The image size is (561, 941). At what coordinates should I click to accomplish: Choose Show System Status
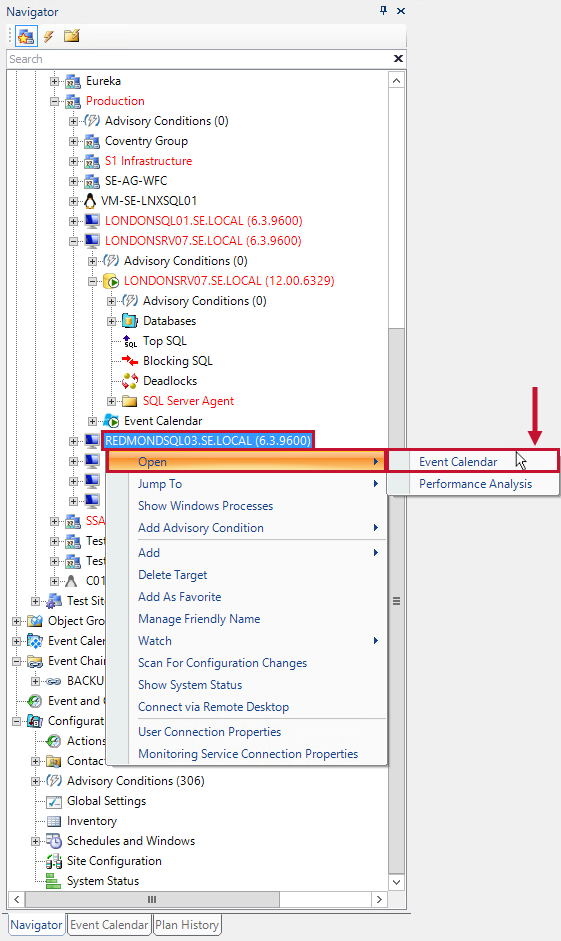pyautogui.click(x=246, y=685)
